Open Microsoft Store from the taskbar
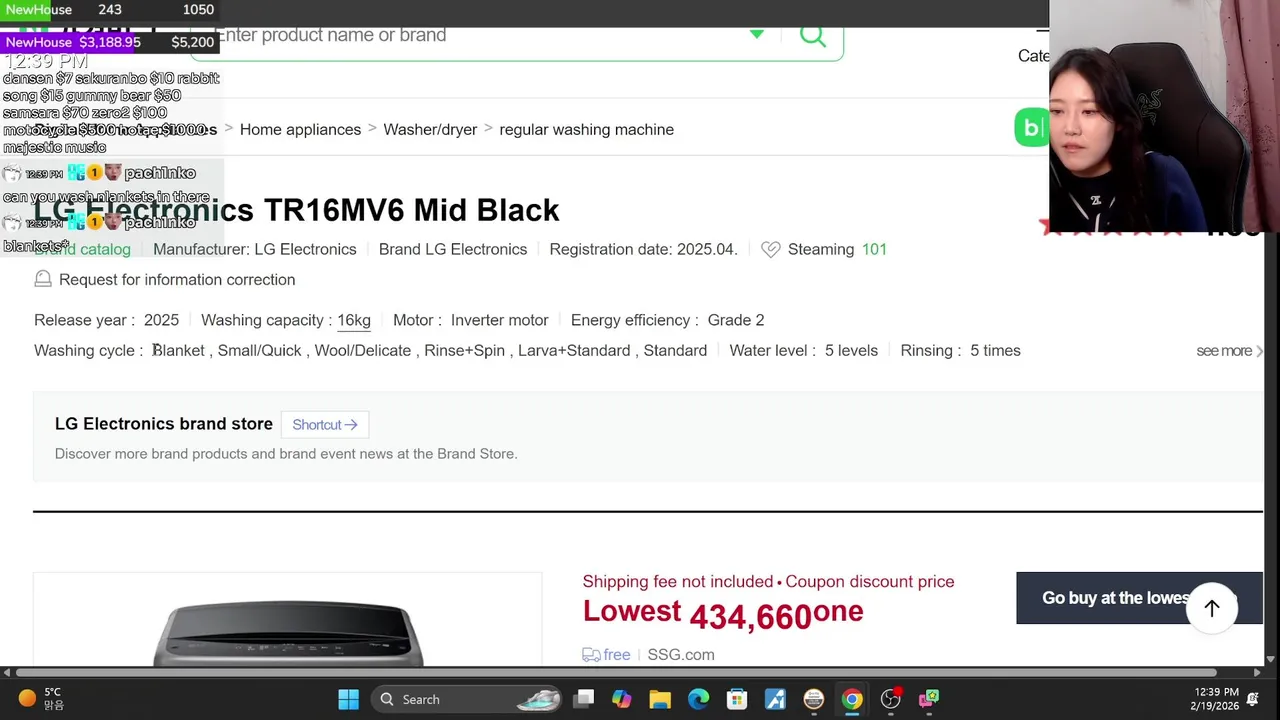Screen dimensions: 1280x720 click(x=737, y=699)
